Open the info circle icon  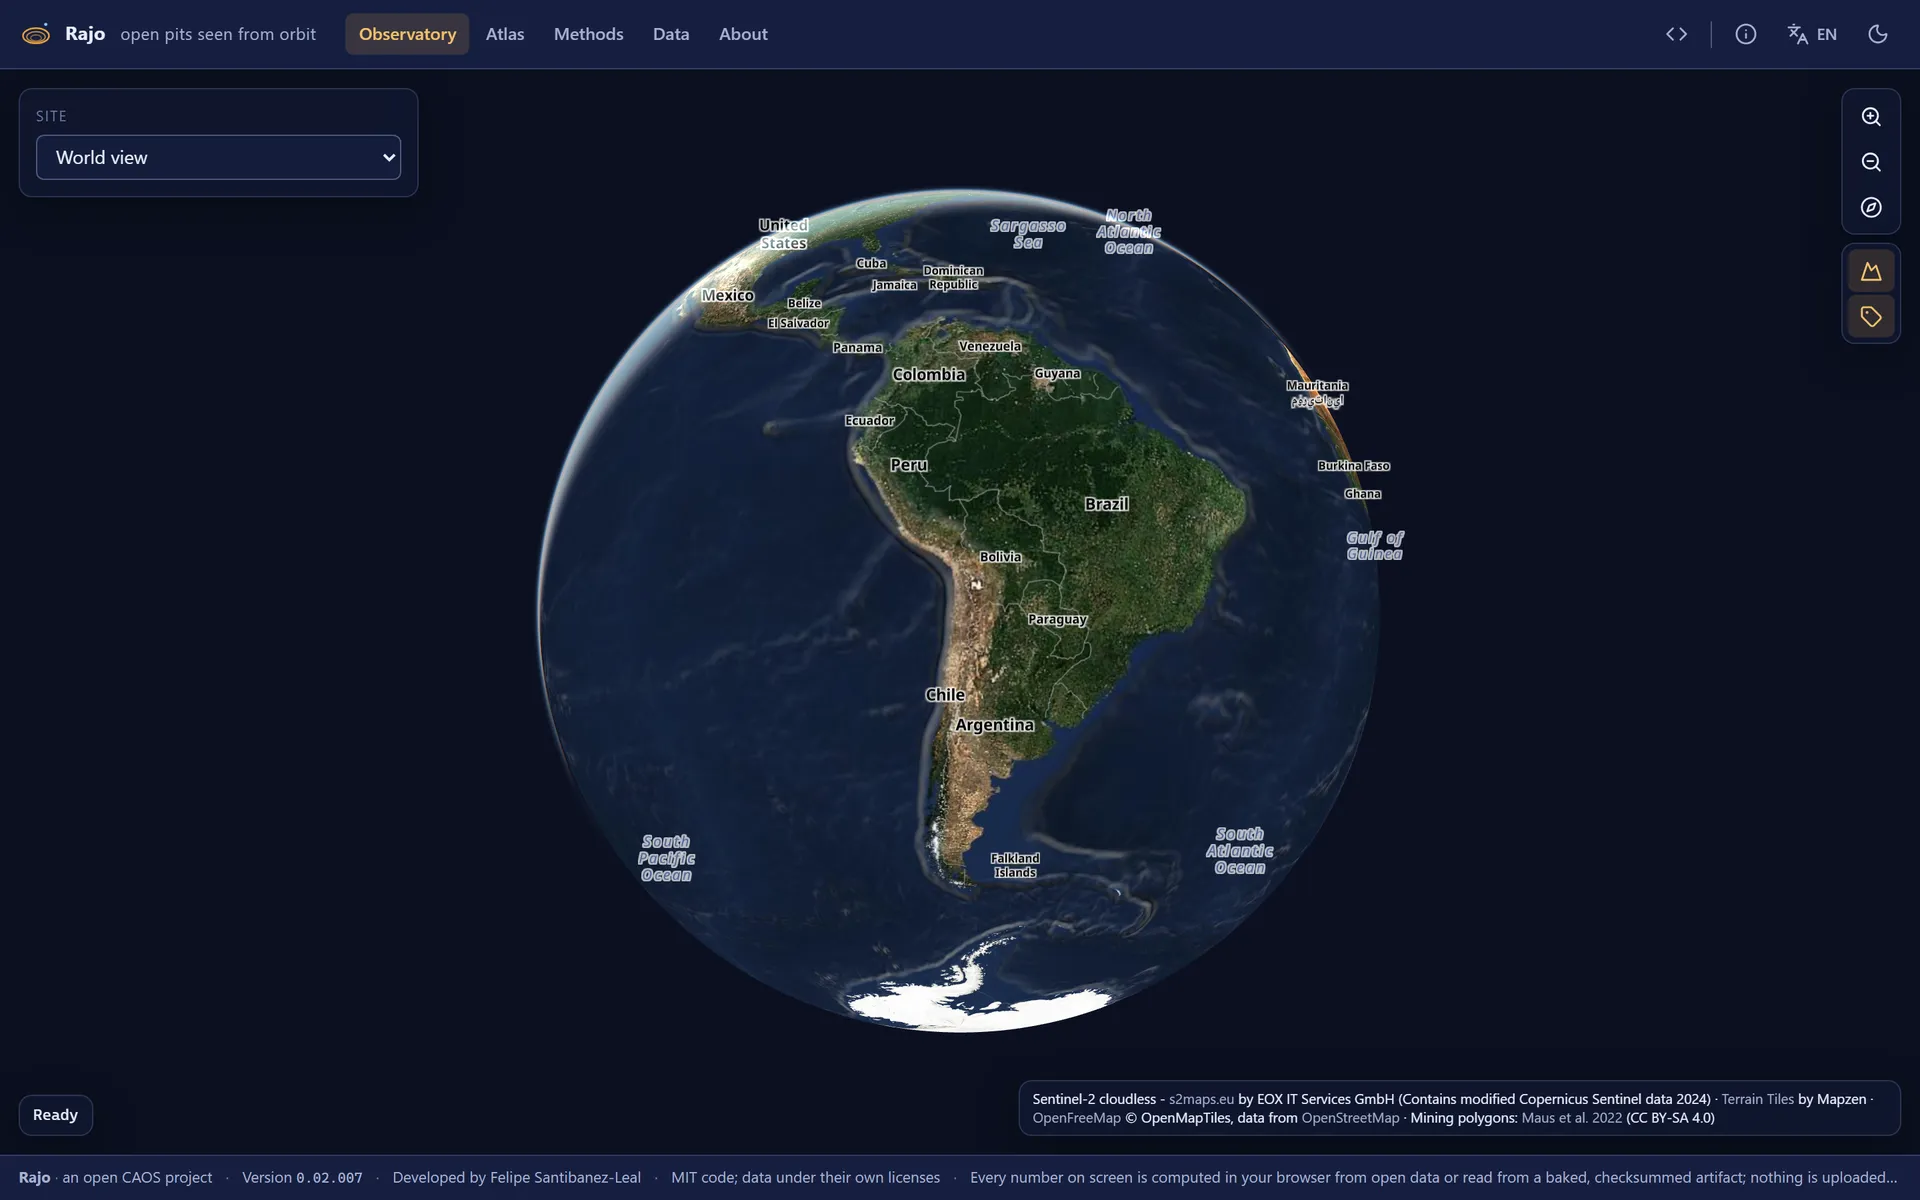click(1746, 34)
